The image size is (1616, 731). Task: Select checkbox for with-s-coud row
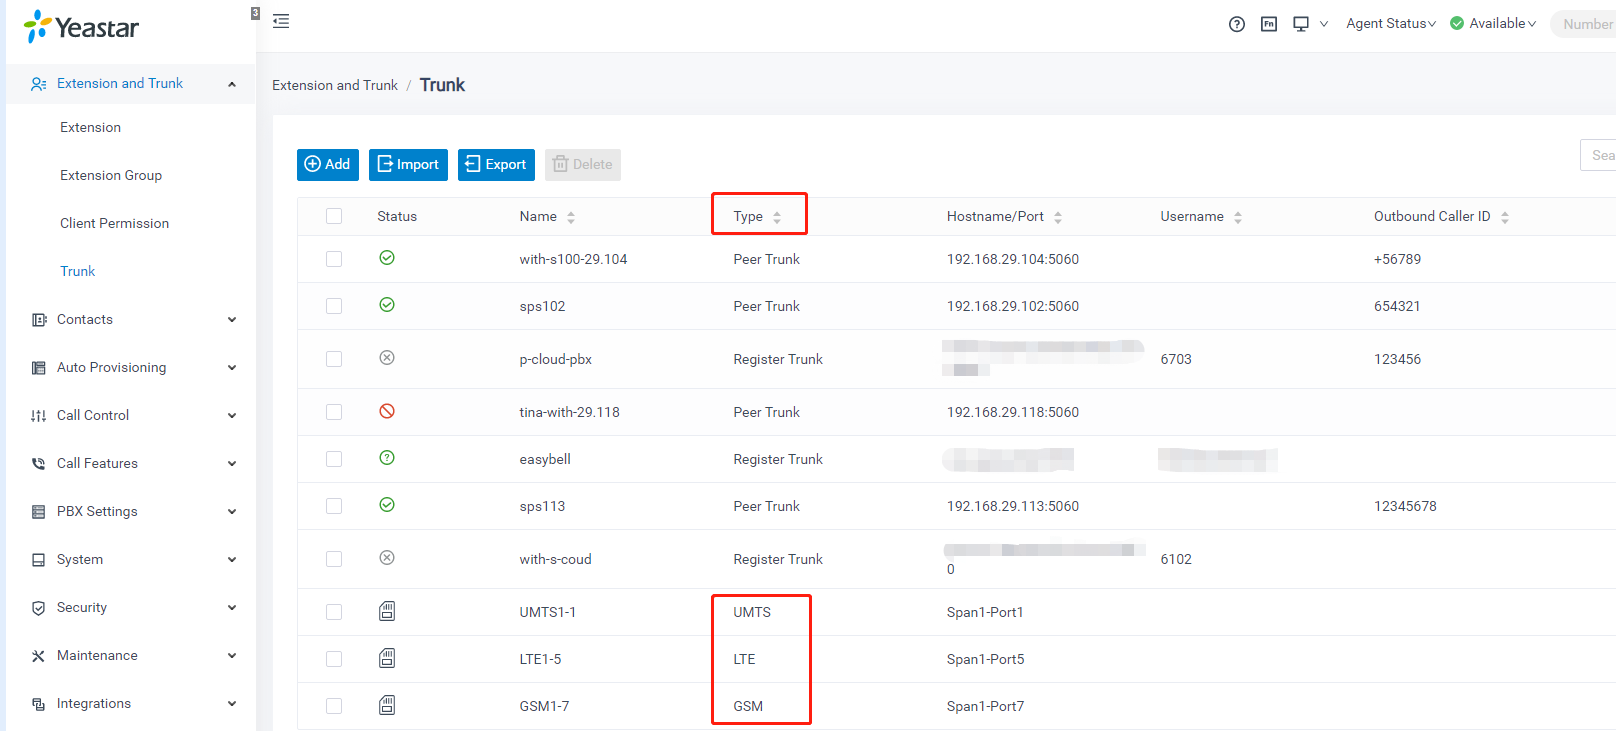(x=334, y=559)
